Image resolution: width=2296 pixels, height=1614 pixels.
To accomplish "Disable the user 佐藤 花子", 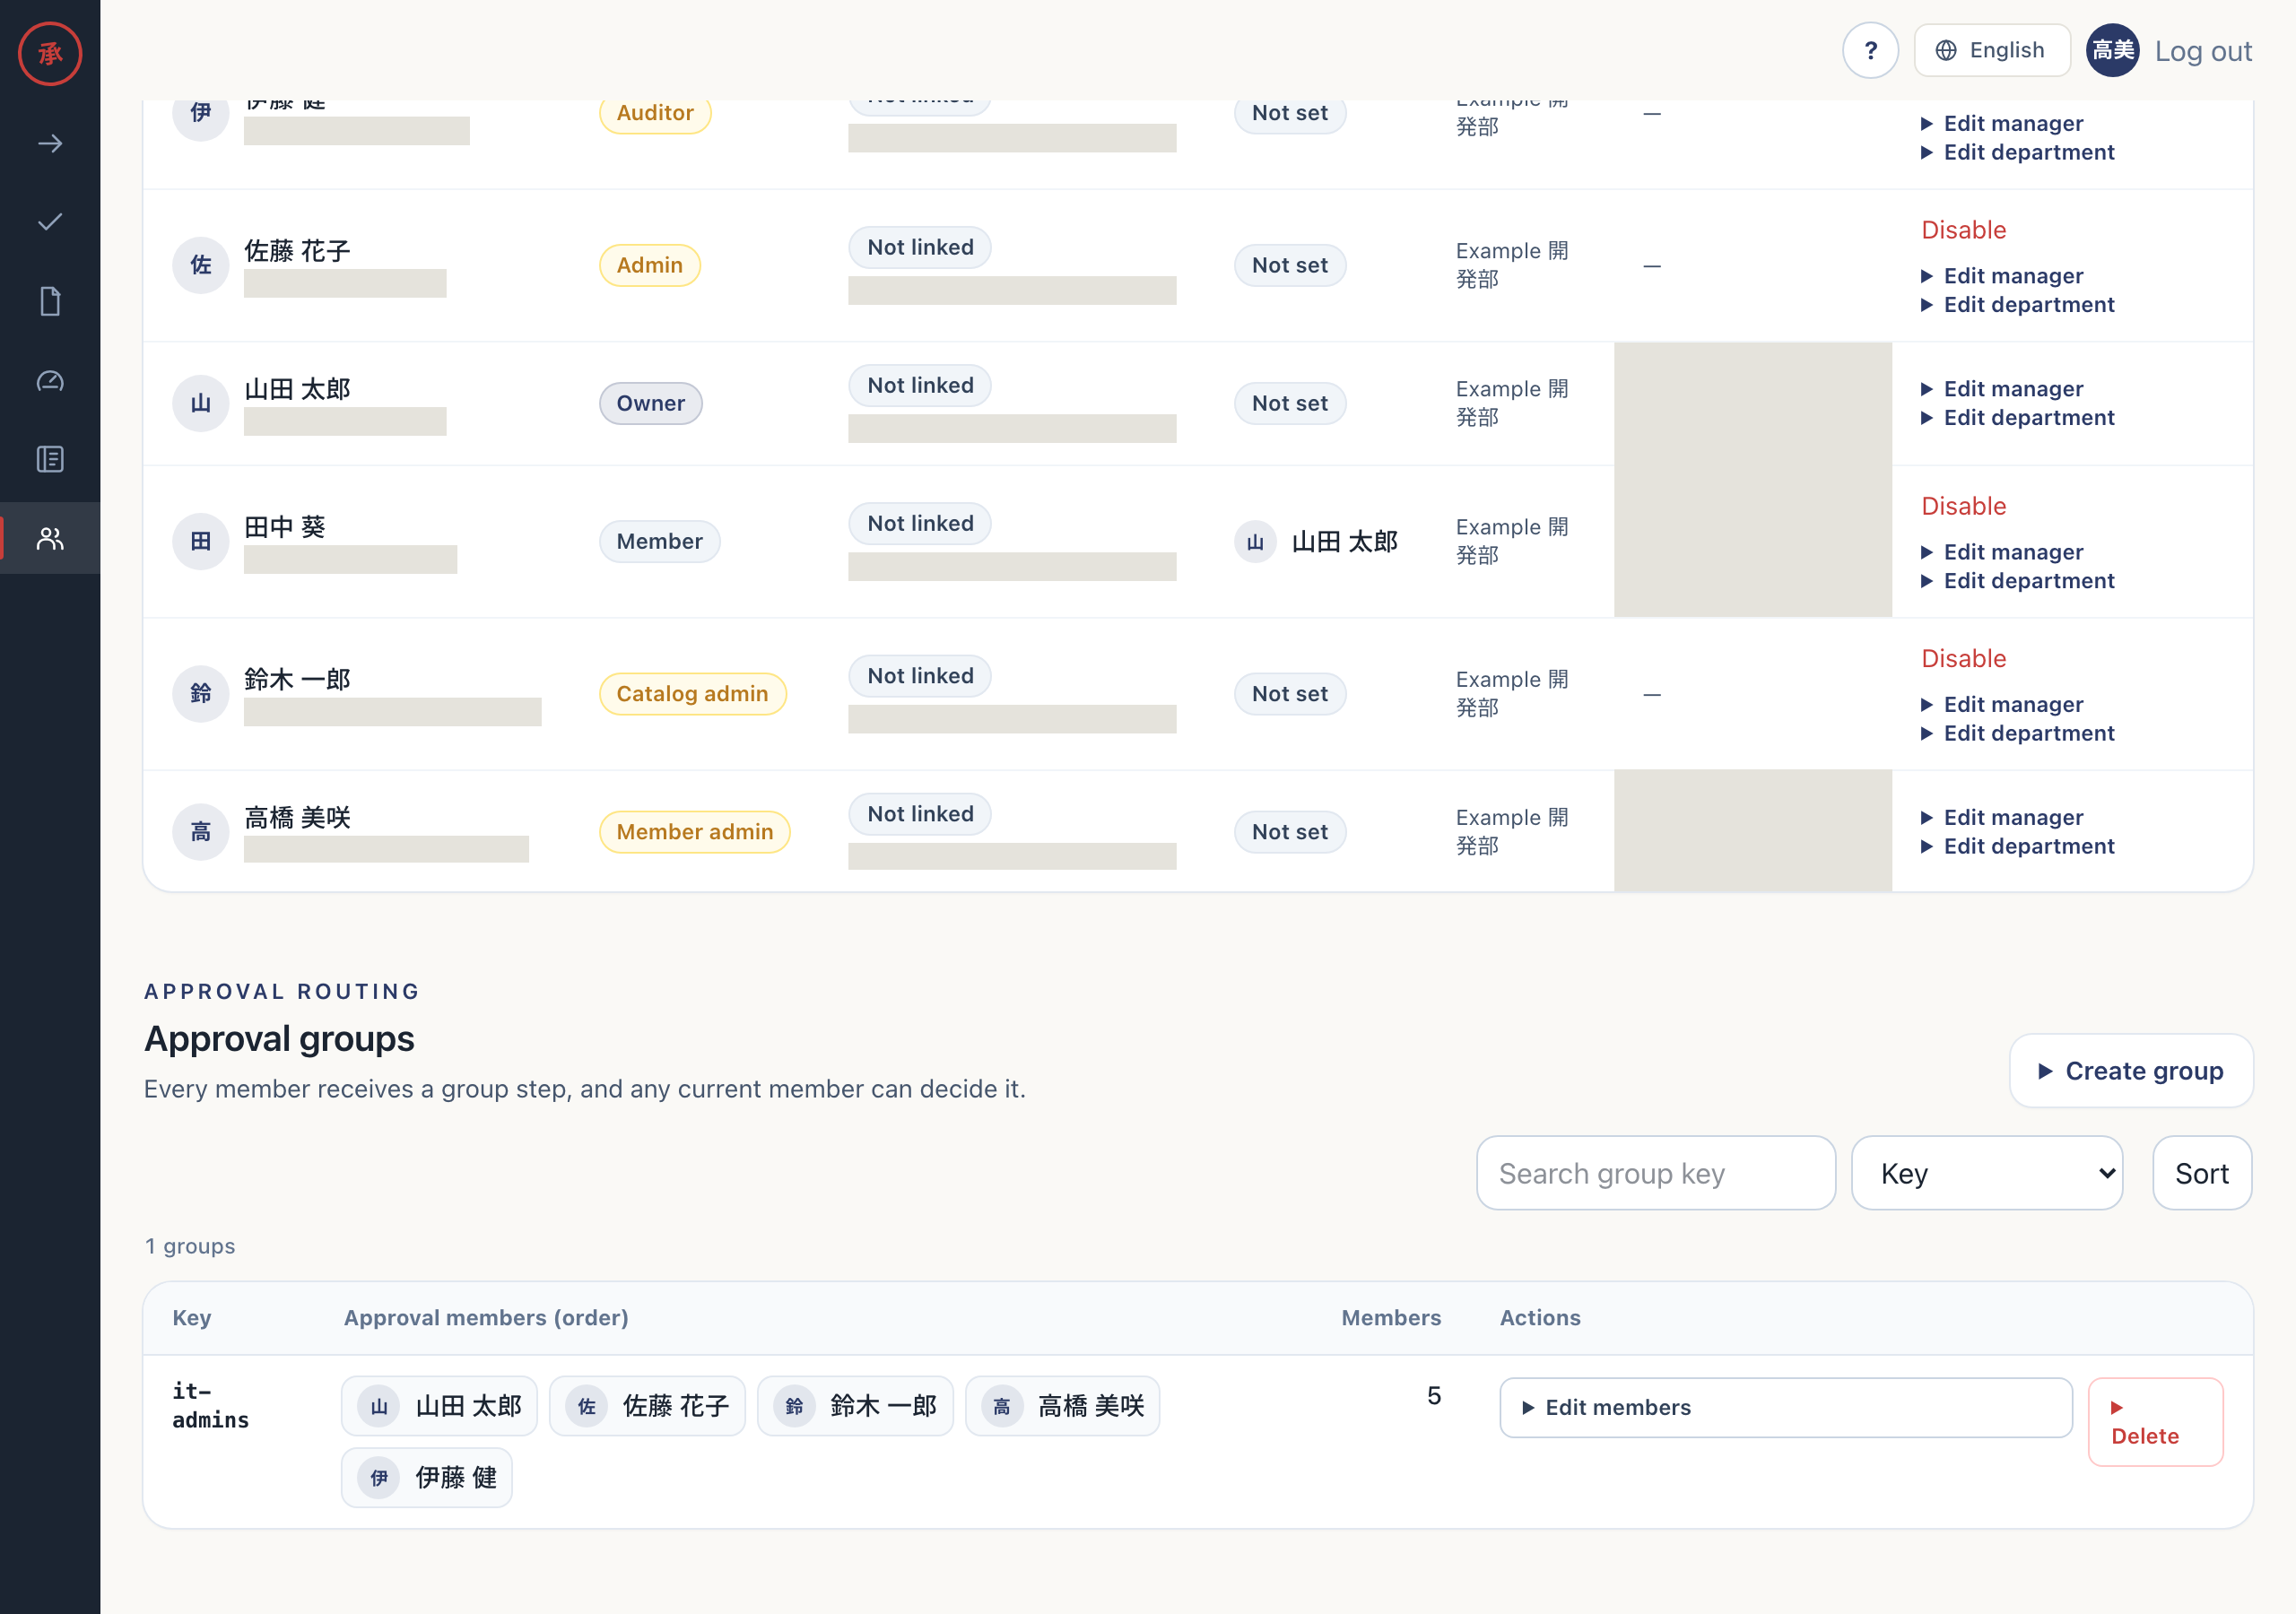I will 1963,230.
